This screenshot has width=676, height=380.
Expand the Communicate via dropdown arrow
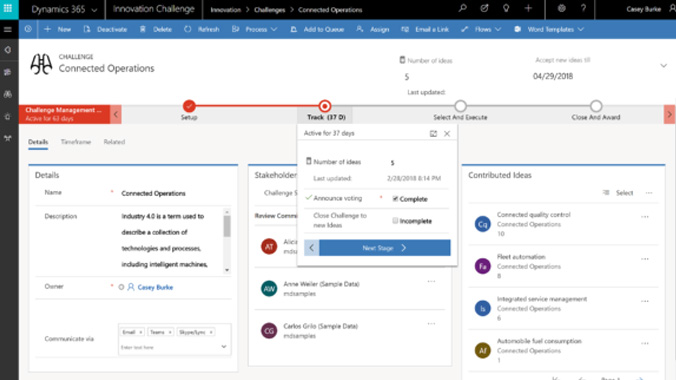[x=224, y=346]
